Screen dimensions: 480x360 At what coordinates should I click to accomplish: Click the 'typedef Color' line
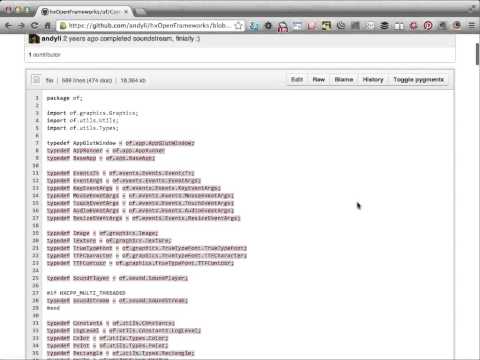pyautogui.click(x=107, y=338)
